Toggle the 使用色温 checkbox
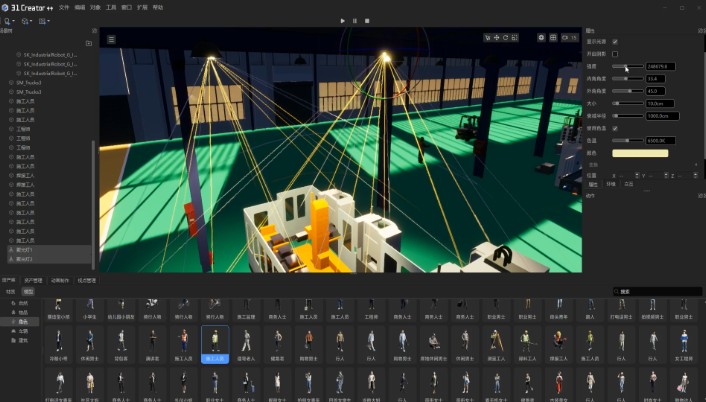 tap(614, 128)
